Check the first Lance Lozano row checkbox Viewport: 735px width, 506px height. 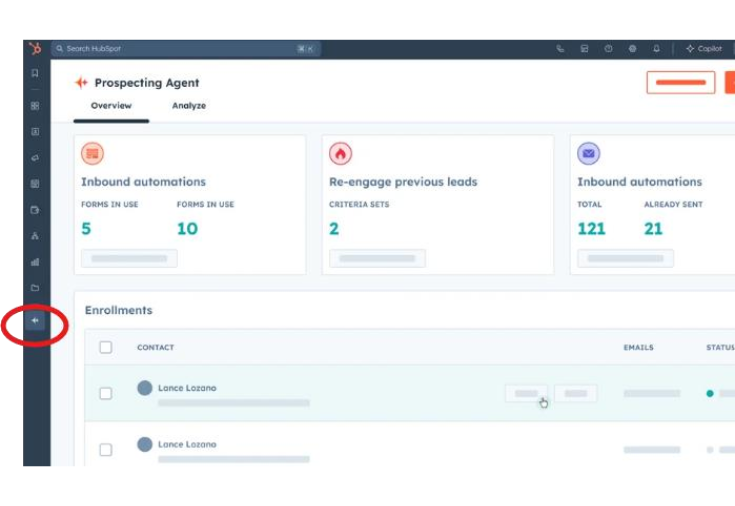coord(106,394)
